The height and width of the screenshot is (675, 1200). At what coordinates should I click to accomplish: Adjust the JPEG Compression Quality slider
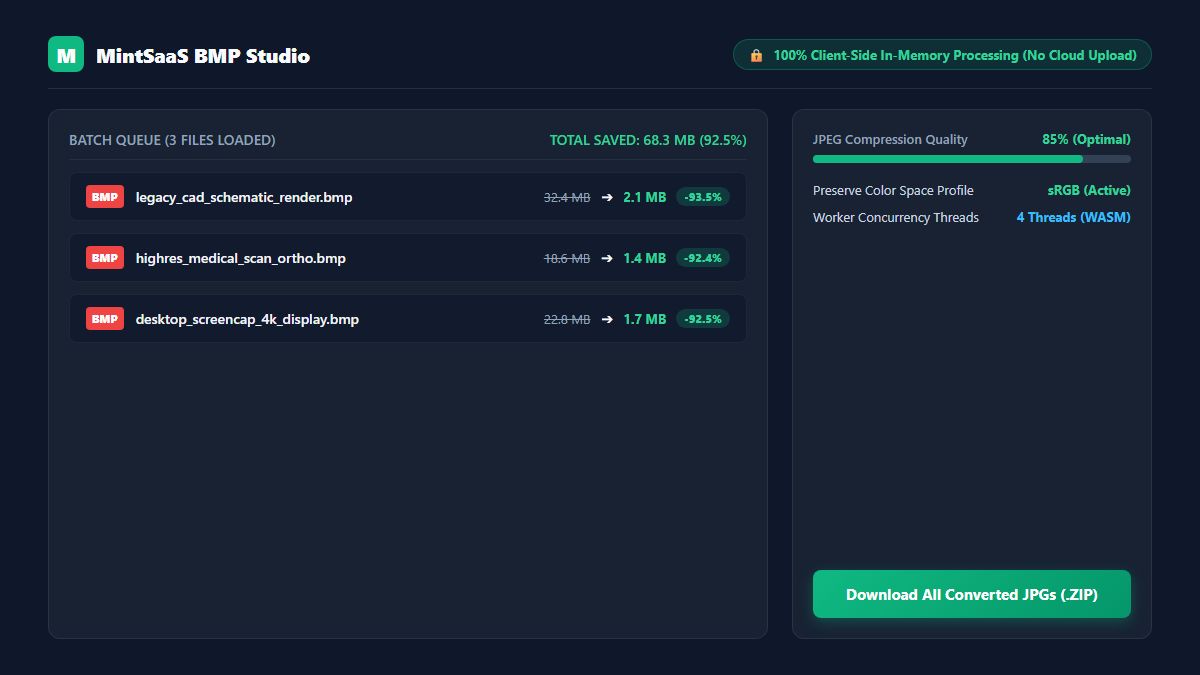pyautogui.click(x=972, y=159)
